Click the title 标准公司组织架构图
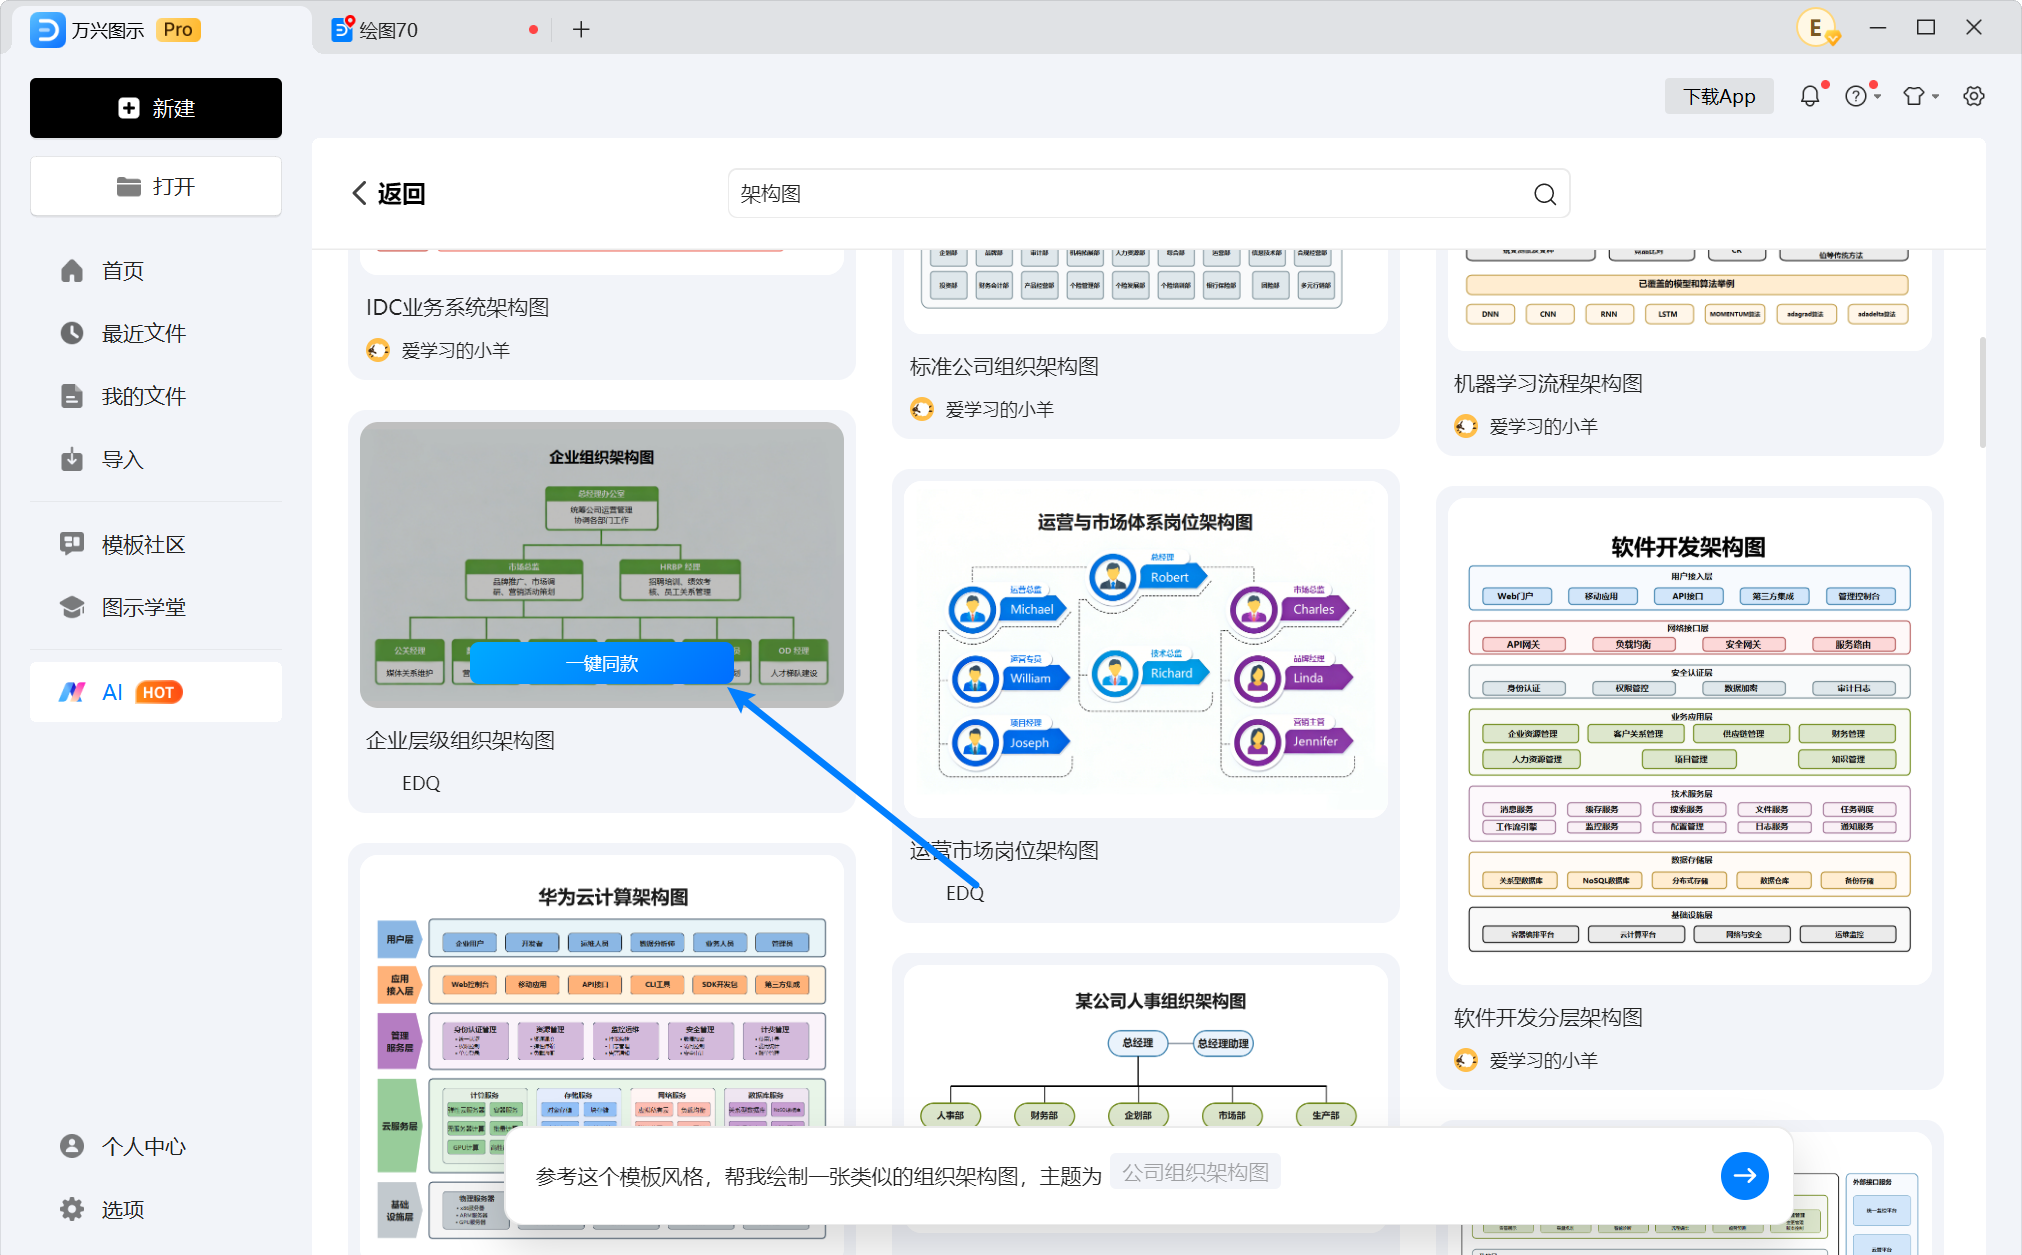2022x1255 pixels. pyautogui.click(x=1004, y=366)
